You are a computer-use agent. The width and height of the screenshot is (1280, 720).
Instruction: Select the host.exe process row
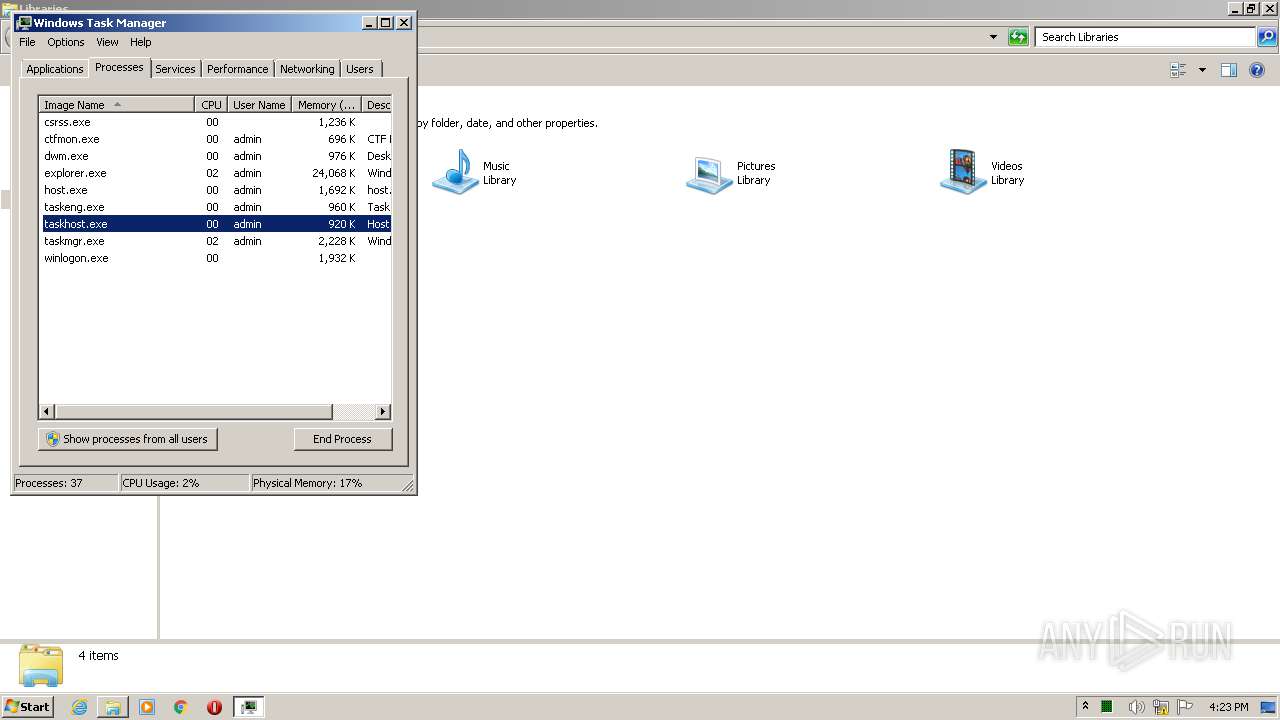pyautogui.click(x=215, y=190)
